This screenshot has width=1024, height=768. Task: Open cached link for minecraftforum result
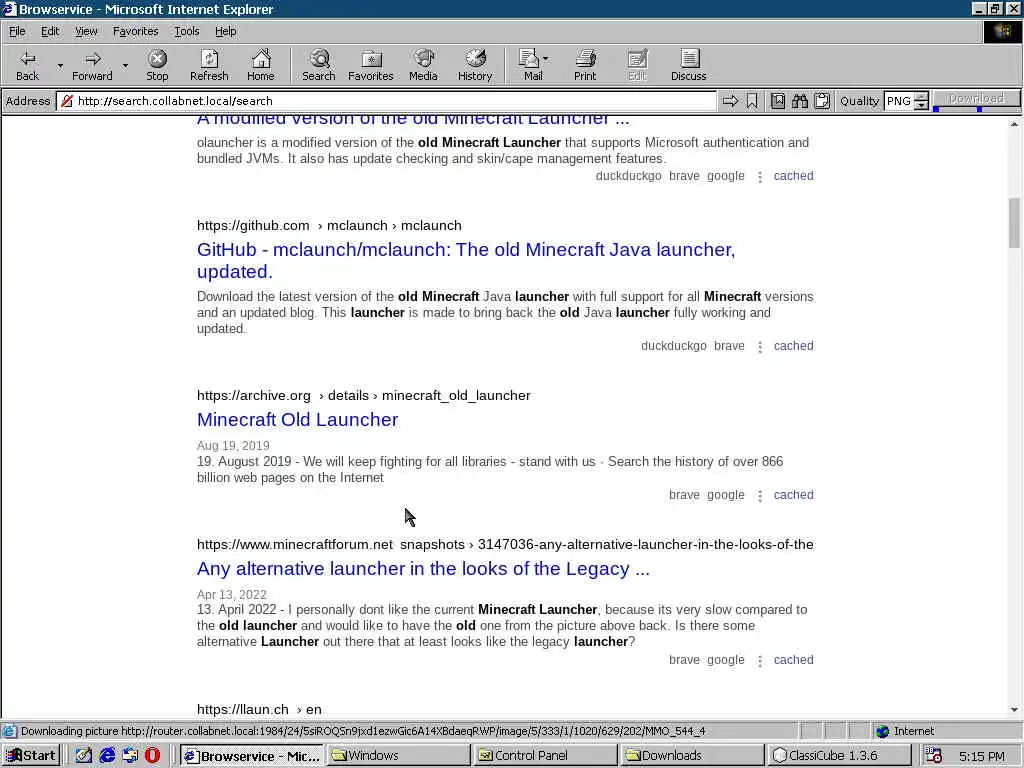[x=793, y=660]
